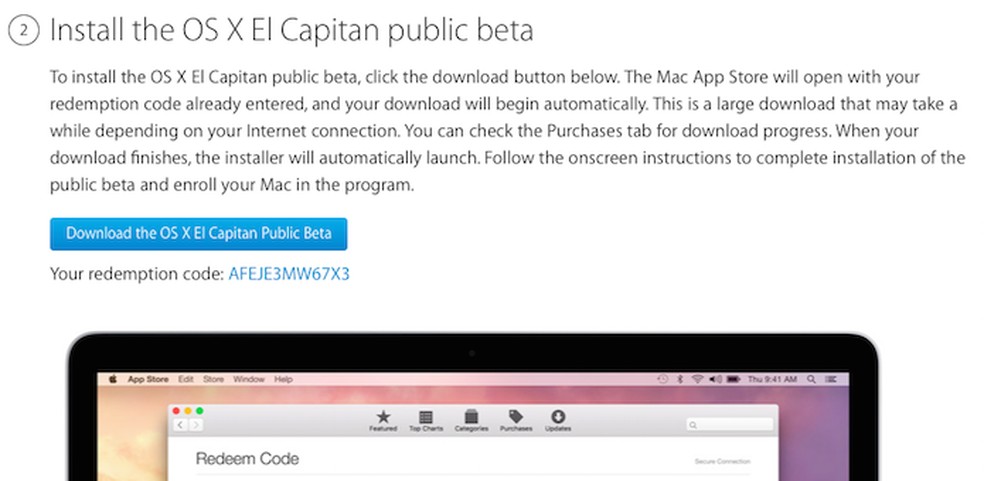
Task: Click Download the OS X El Capitan Public Beta button
Action: (198, 234)
